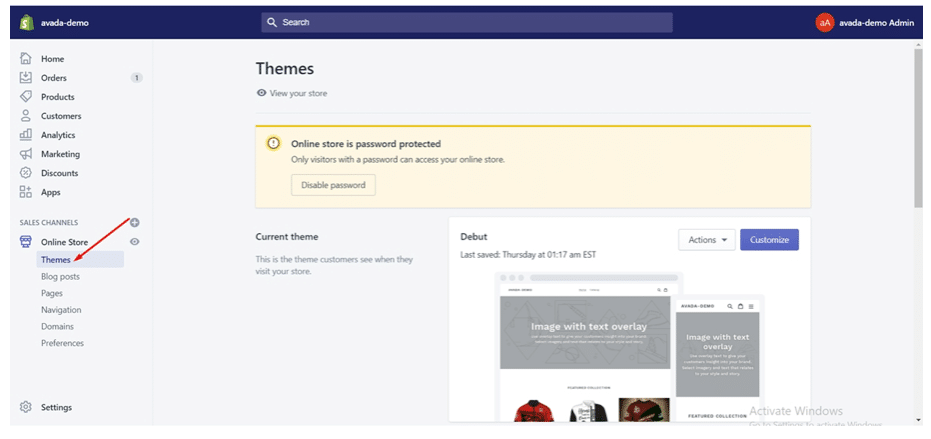
Task: Click the Current theme label
Action: pos(287,236)
